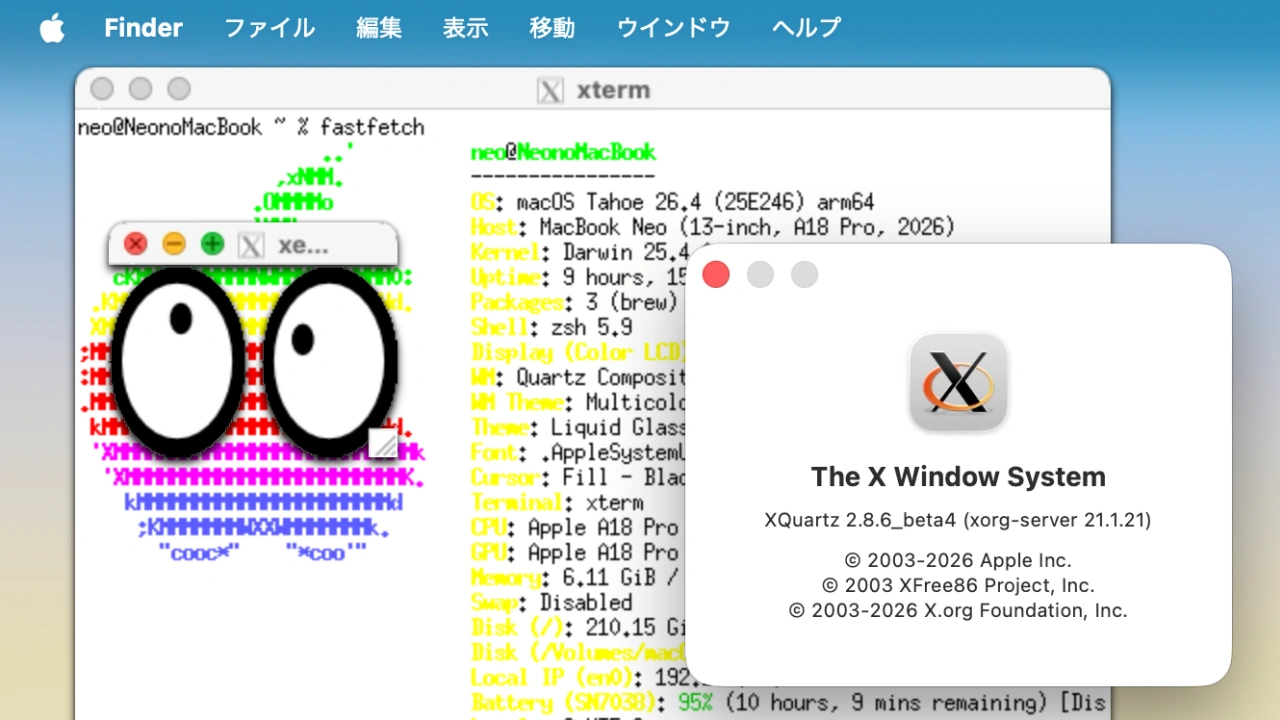Click the green zoom button on the xeyes window

pyautogui.click(x=212, y=243)
